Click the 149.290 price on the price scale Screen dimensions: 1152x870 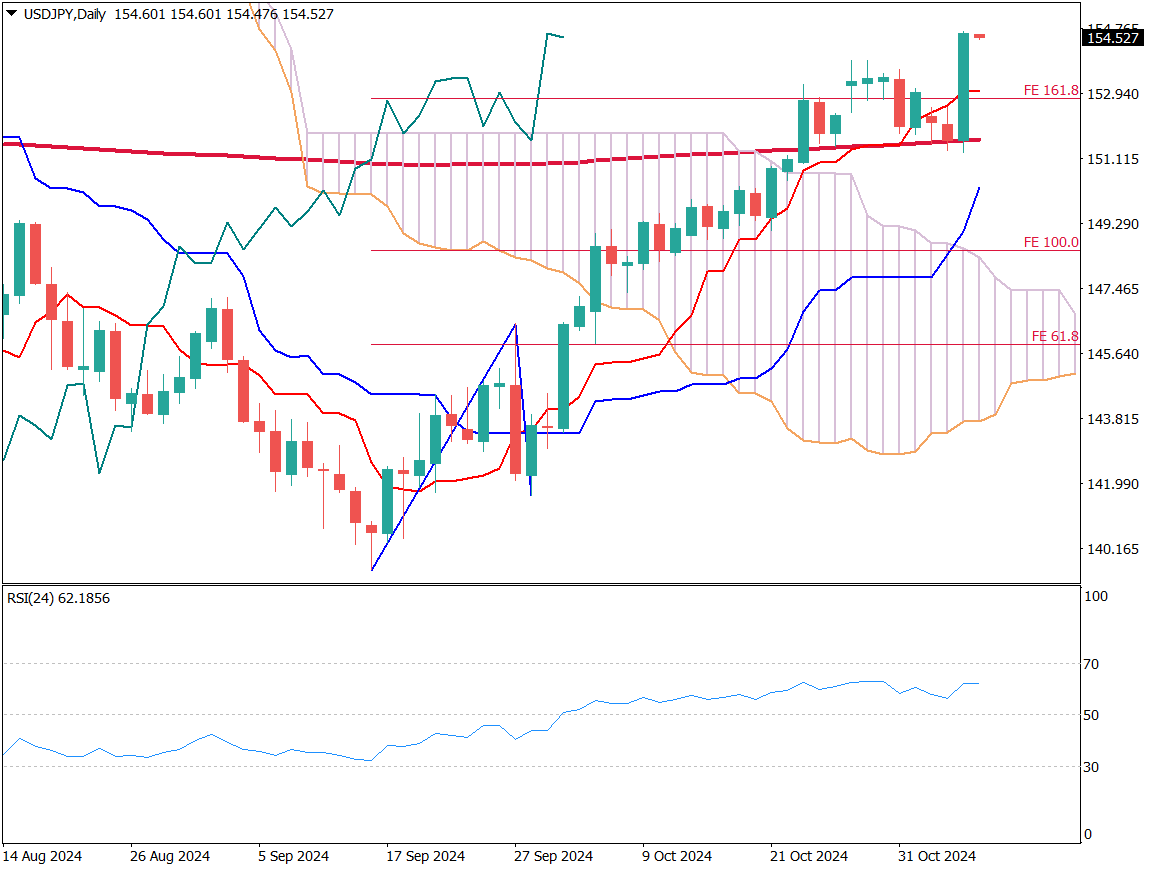point(1112,224)
